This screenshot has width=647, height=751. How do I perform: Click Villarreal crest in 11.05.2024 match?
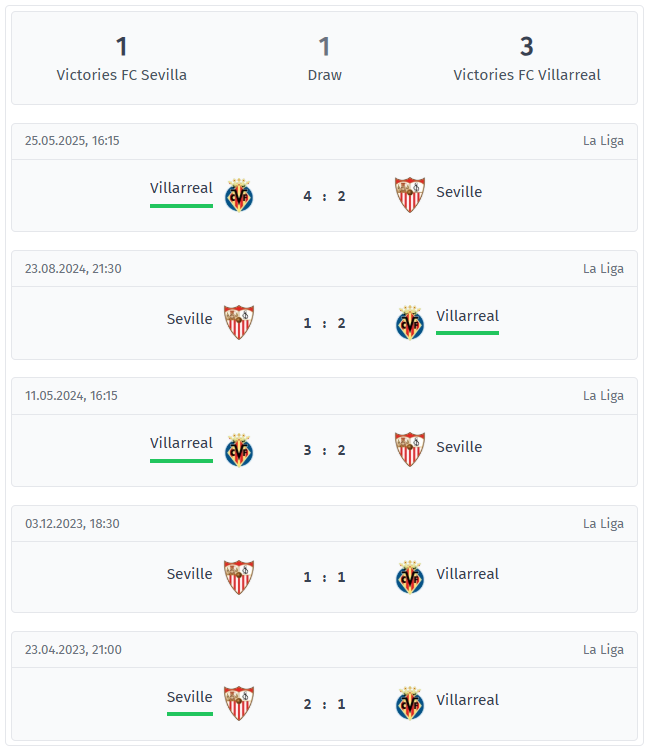239,450
